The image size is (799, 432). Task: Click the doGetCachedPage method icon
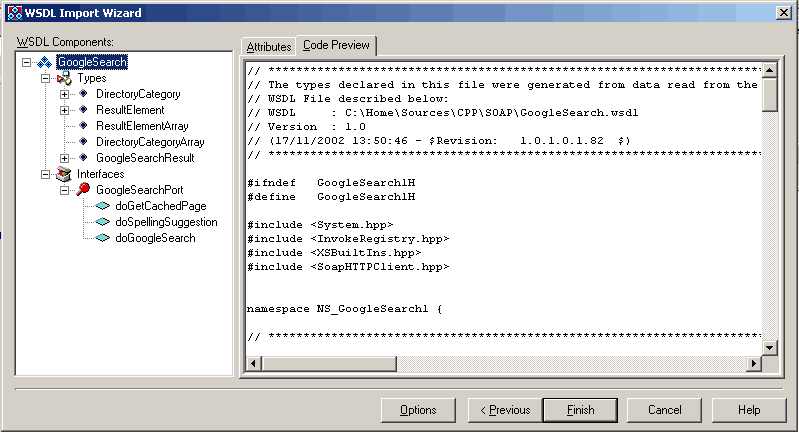[x=102, y=206]
